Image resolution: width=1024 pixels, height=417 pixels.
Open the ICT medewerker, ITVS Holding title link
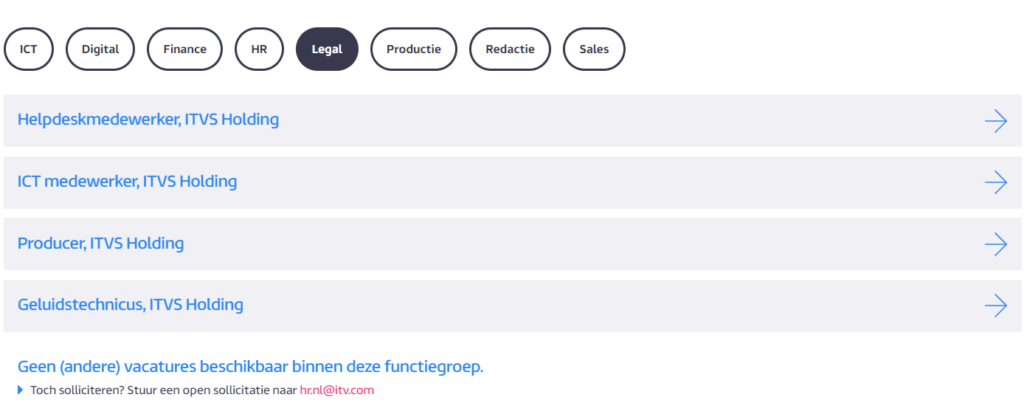point(127,182)
